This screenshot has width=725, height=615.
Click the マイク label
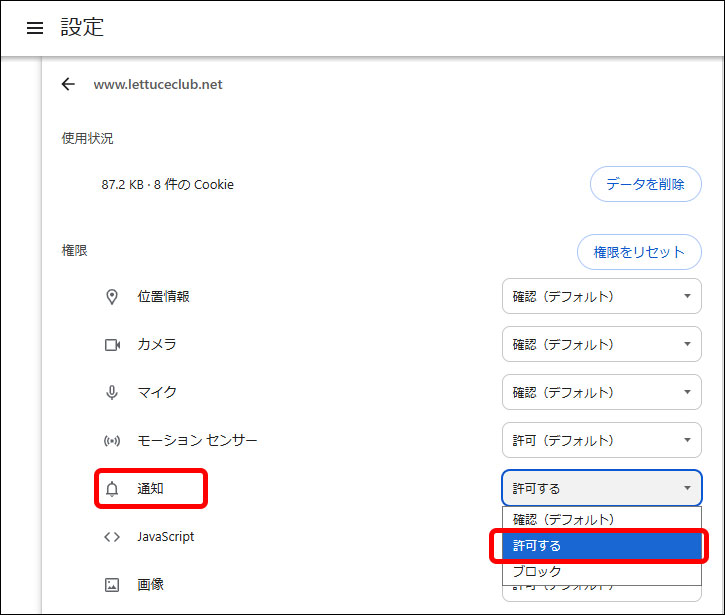tap(157, 393)
